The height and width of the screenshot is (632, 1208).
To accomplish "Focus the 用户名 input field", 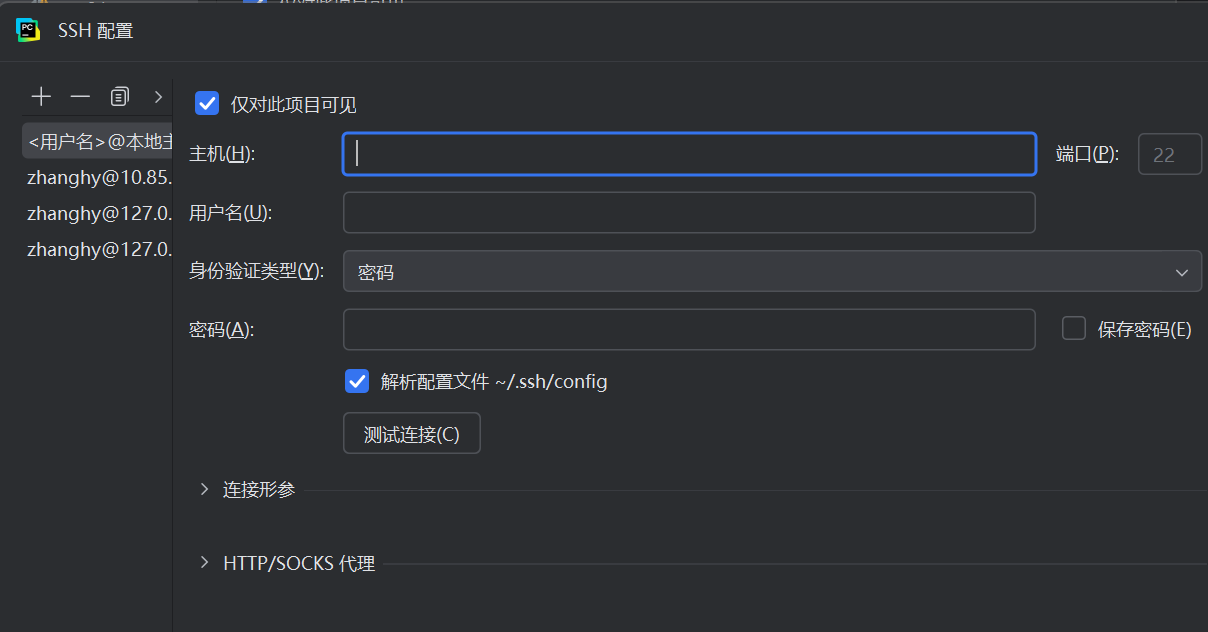I will coord(689,213).
